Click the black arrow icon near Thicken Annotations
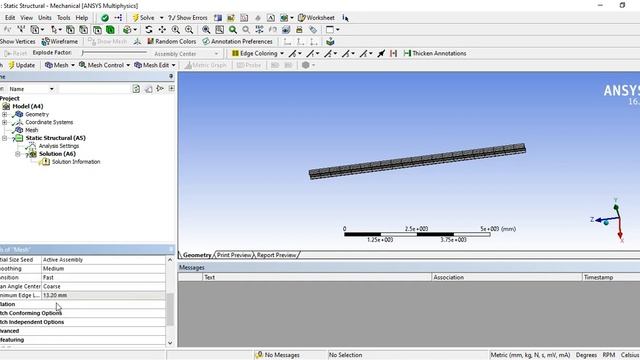This screenshot has width=640, height=360. coord(381,53)
